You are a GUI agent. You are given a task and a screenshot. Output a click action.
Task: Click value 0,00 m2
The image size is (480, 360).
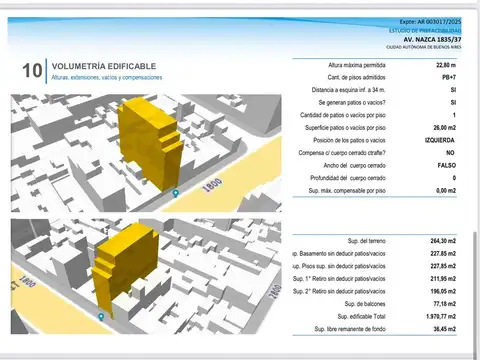pos(446,191)
